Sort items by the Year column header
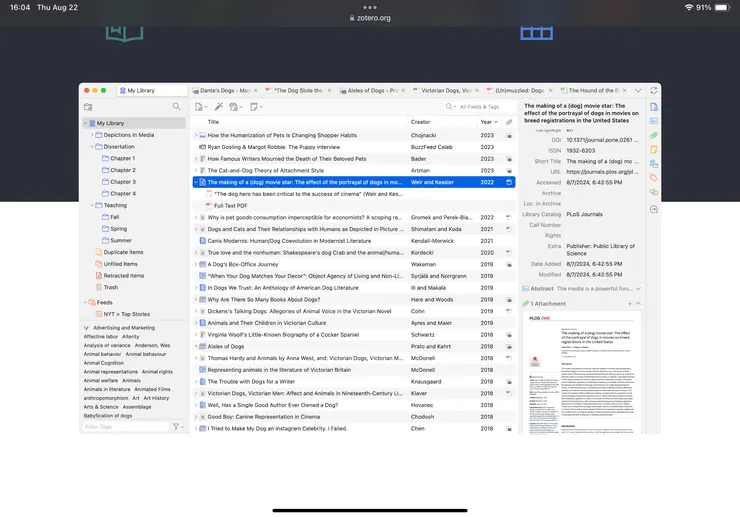 click(x=486, y=122)
